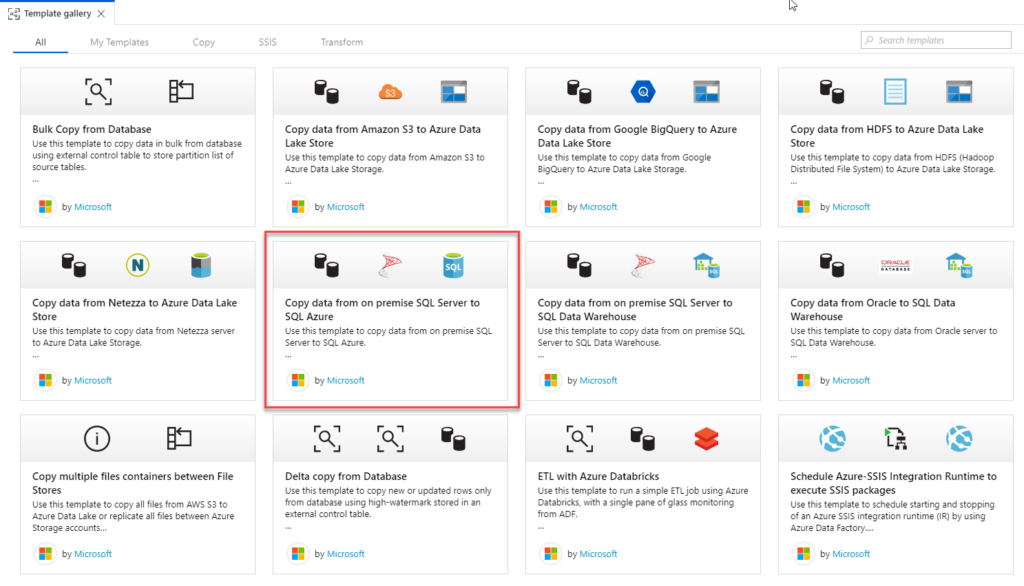Click the Google BigQuery hexagon icon

click(x=643, y=92)
